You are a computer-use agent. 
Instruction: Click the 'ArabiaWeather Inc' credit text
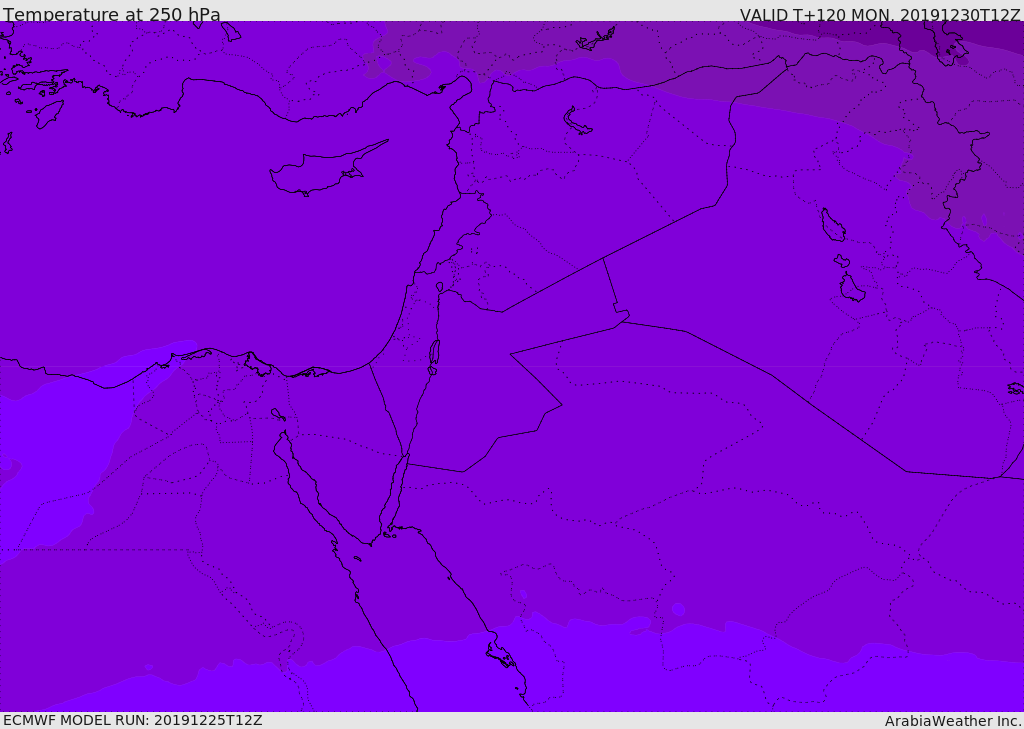[x=952, y=721]
